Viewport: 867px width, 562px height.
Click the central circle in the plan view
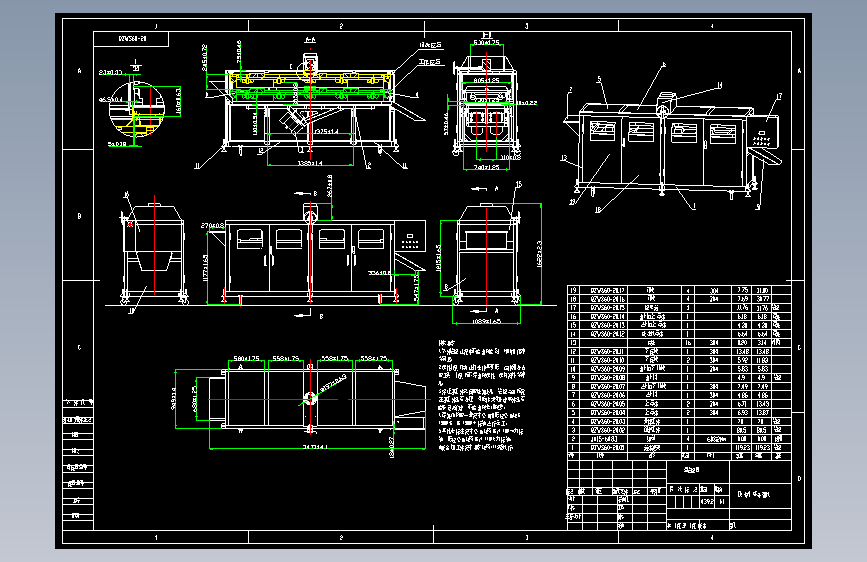pyautogui.click(x=310, y=398)
